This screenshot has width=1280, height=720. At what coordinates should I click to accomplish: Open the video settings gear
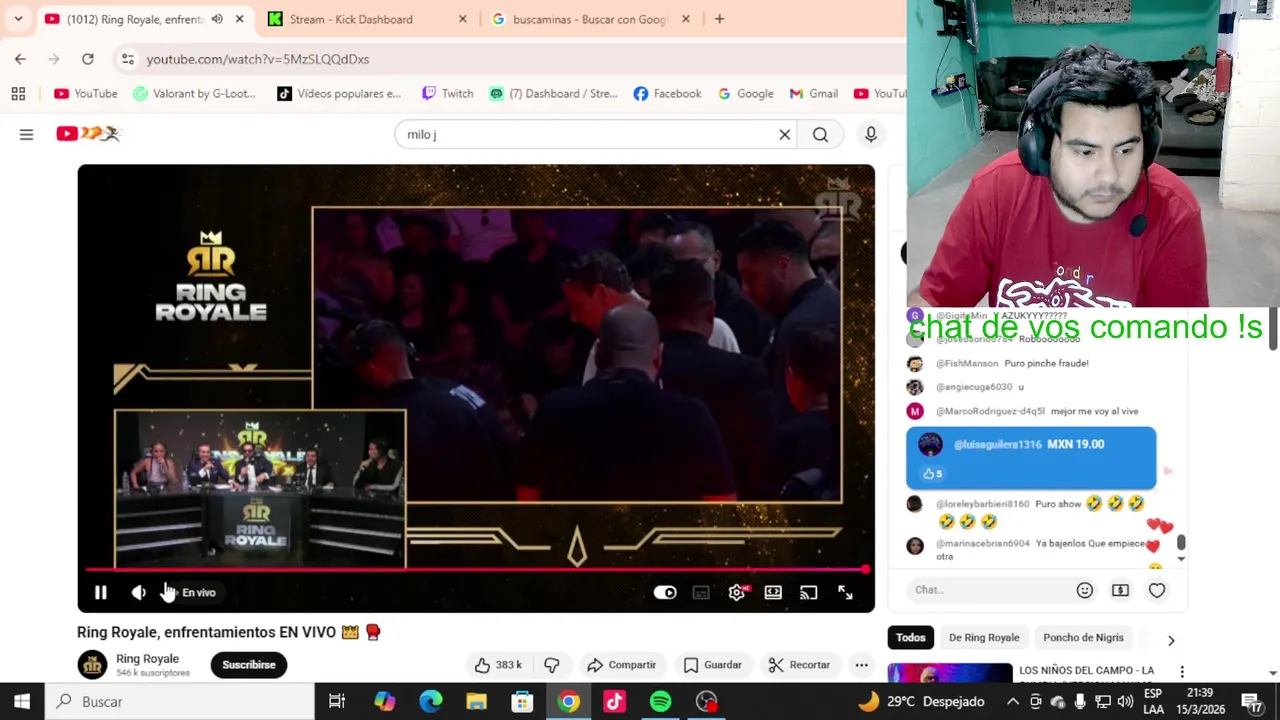pyautogui.click(x=737, y=593)
